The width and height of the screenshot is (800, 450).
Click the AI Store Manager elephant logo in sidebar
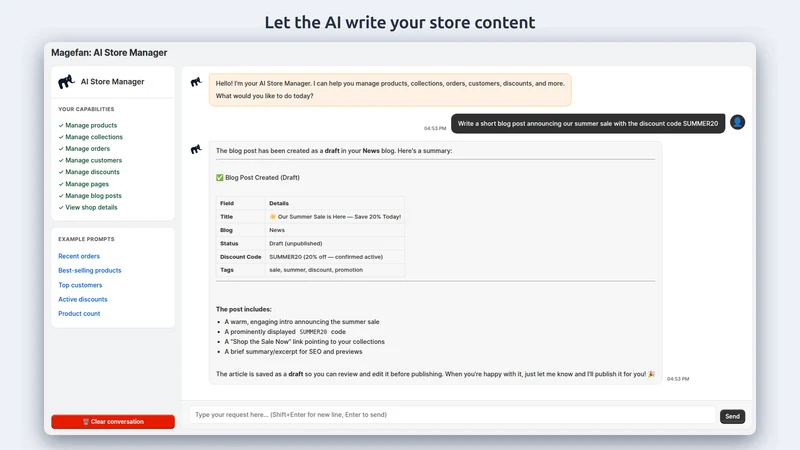66,82
